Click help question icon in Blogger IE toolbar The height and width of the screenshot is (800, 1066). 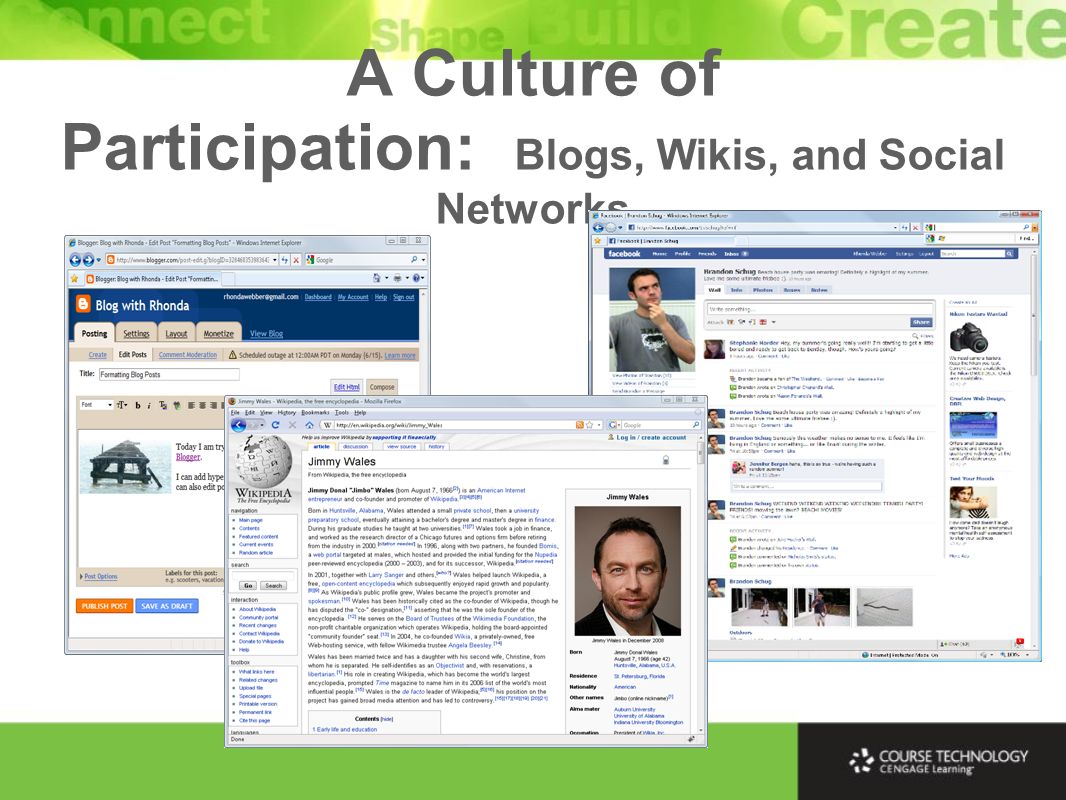point(417,278)
